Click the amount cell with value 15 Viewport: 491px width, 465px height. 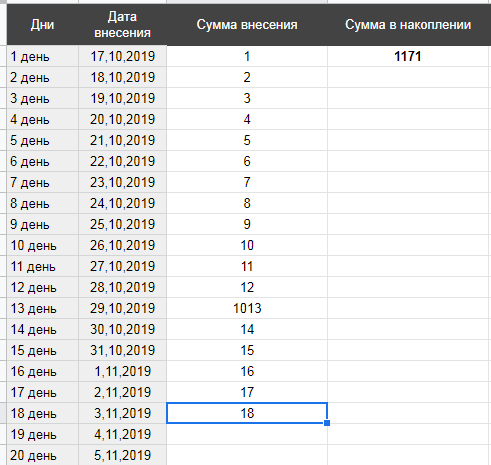(x=247, y=350)
